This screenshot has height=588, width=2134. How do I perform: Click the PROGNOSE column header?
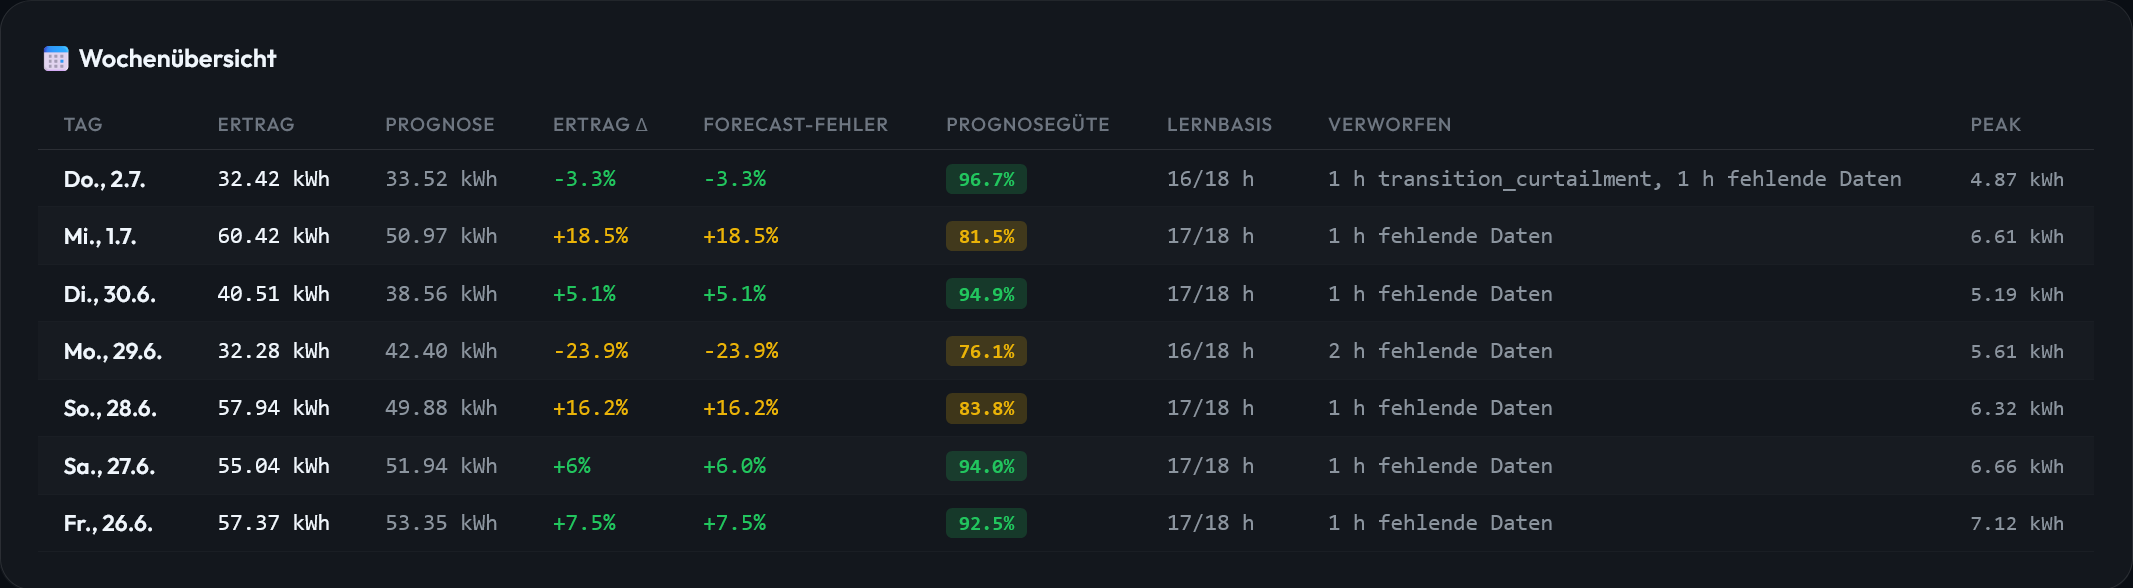(x=440, y=125)
